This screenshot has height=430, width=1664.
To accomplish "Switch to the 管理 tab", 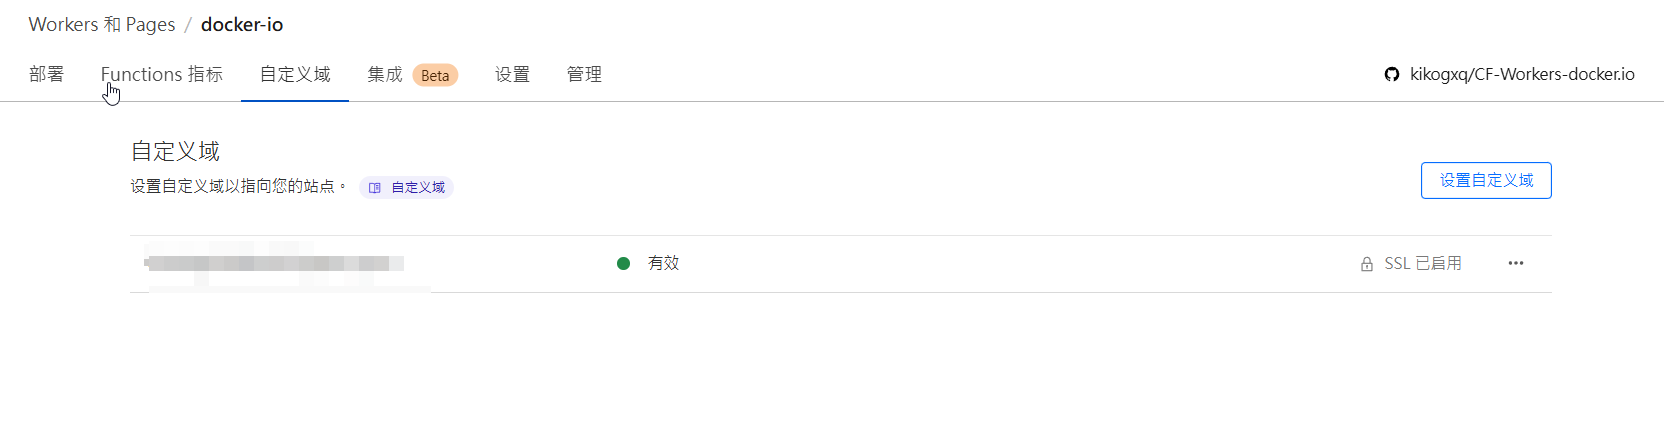I will (584, 74).
